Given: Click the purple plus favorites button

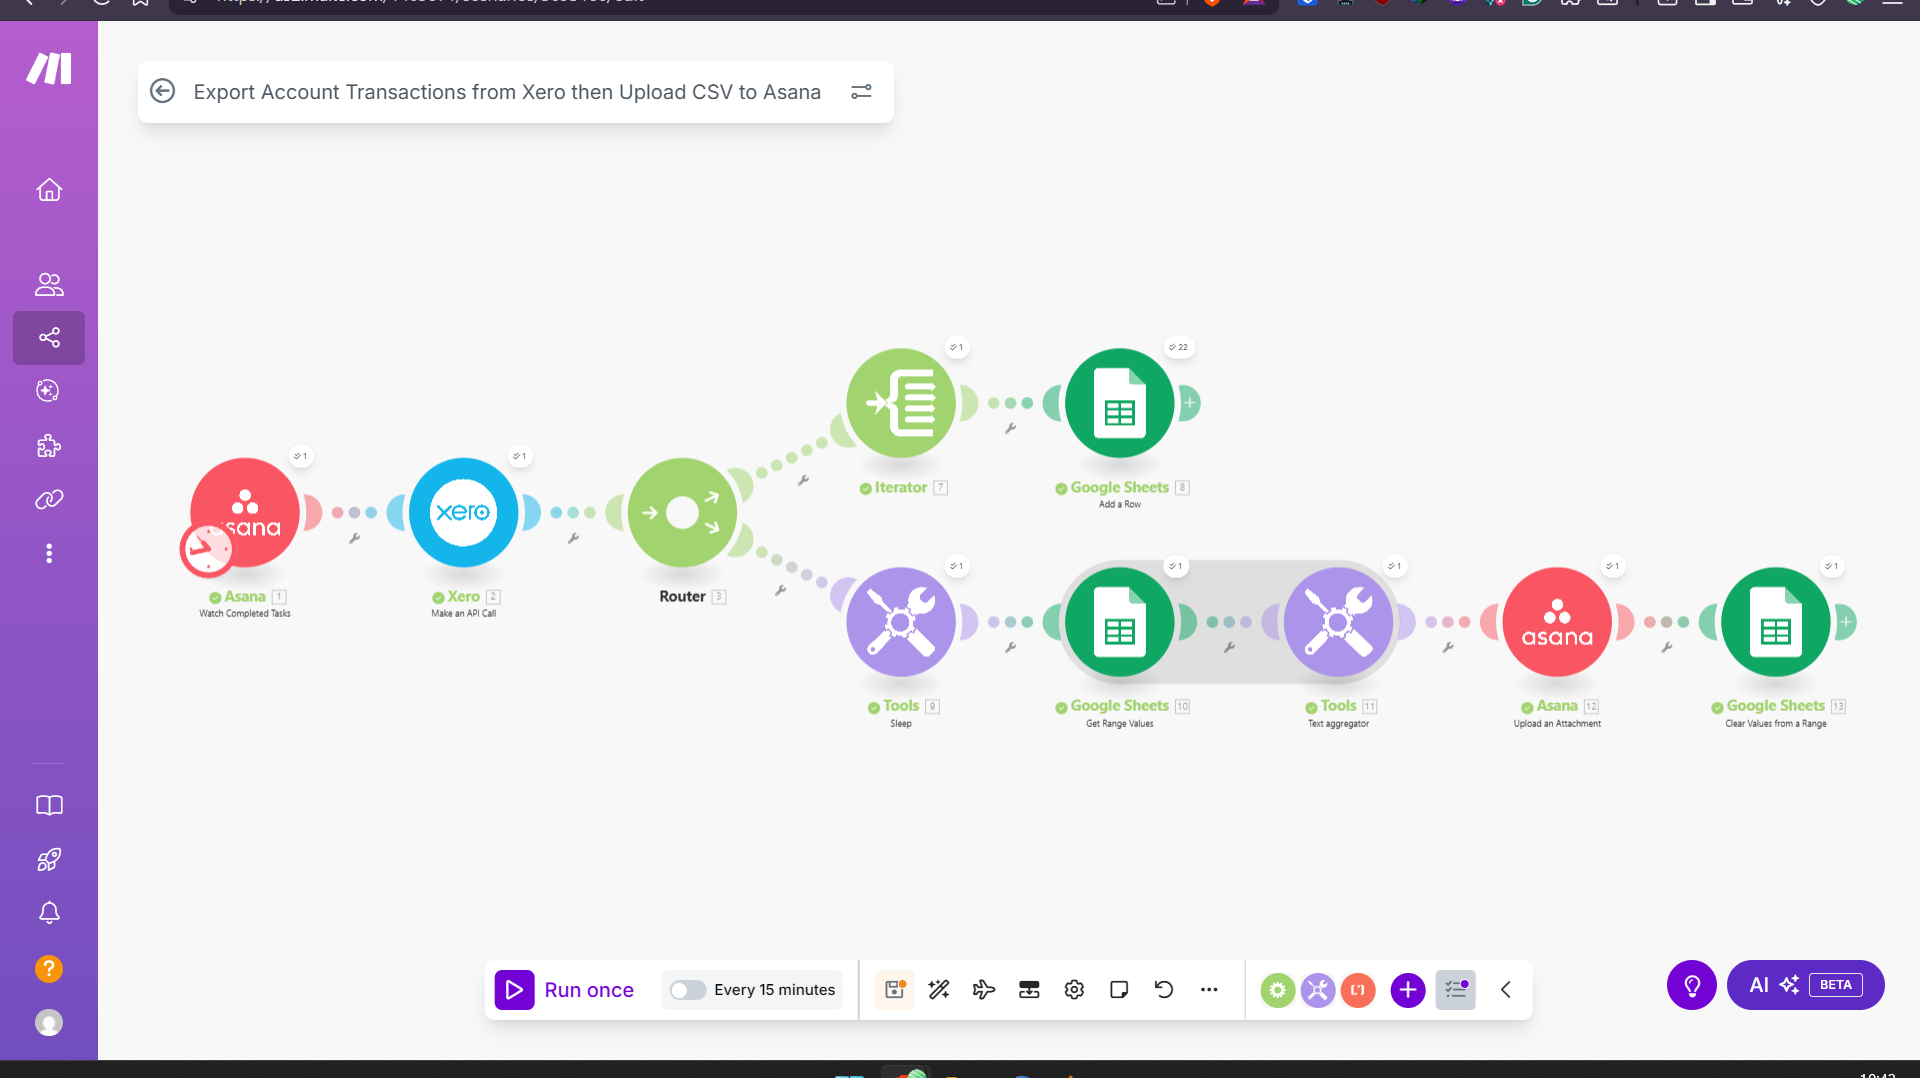Looking at the screenshot, I should point(1407,990).
